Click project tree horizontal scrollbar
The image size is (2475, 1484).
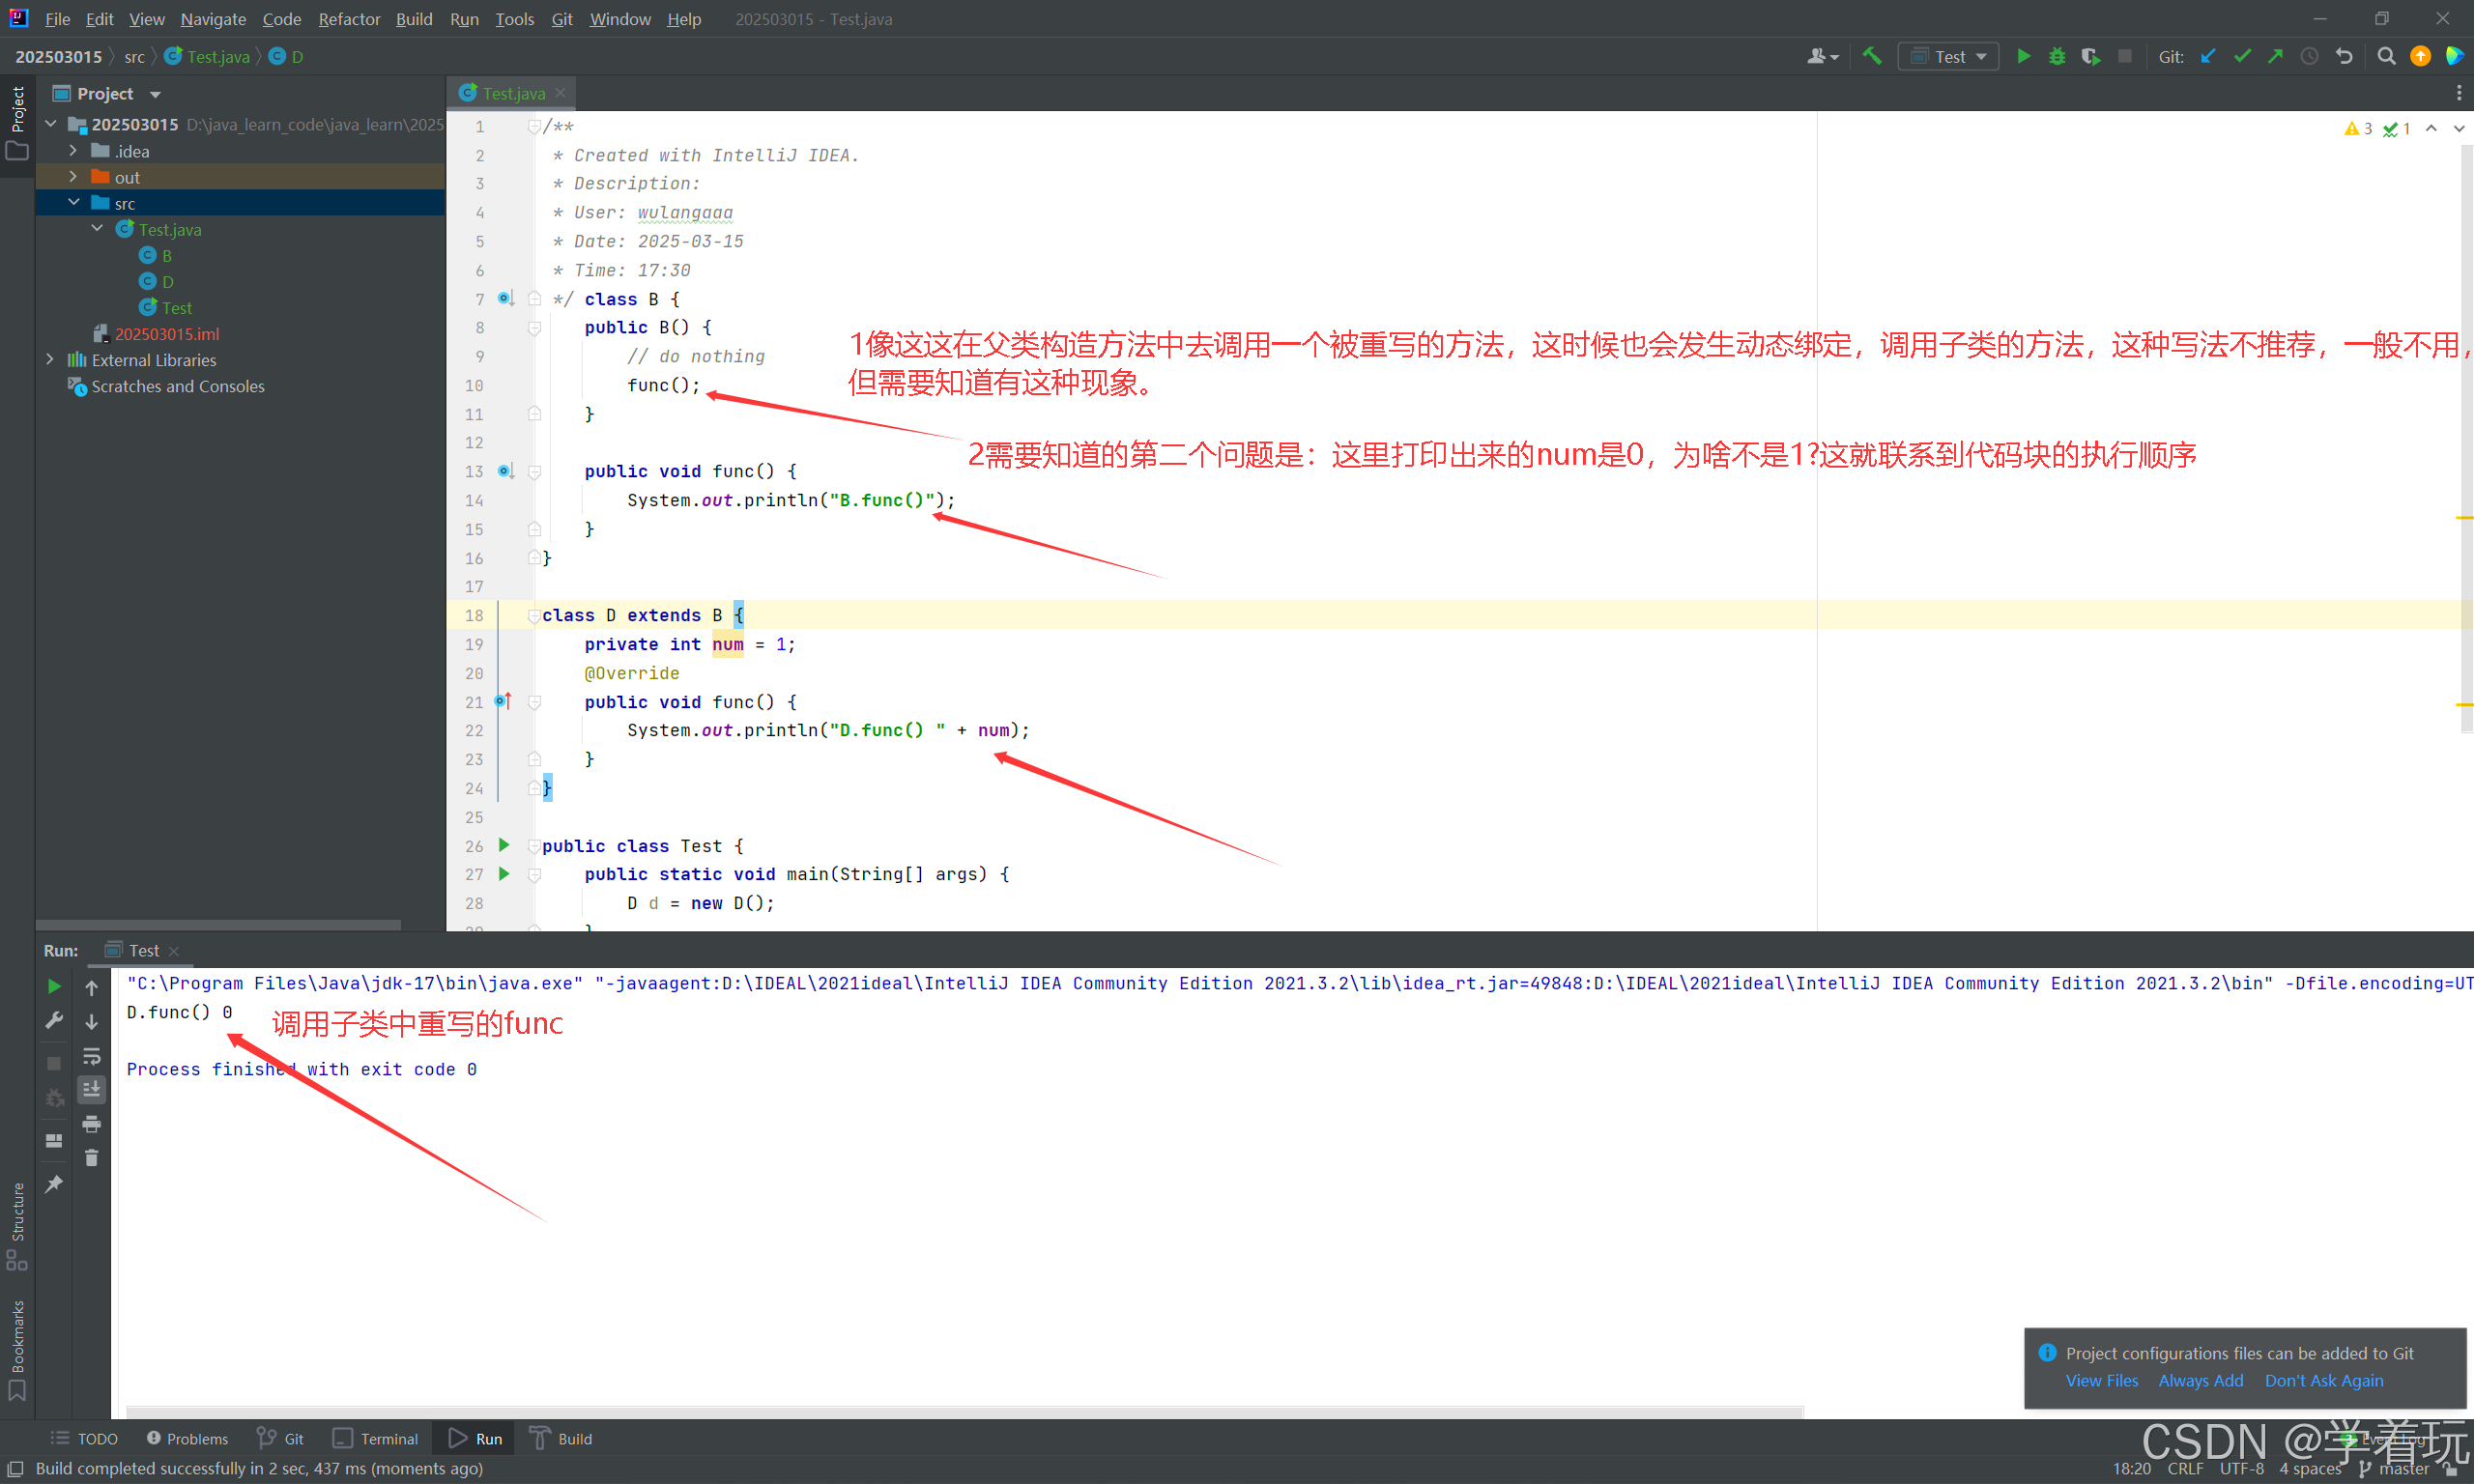tap(218, 924)
